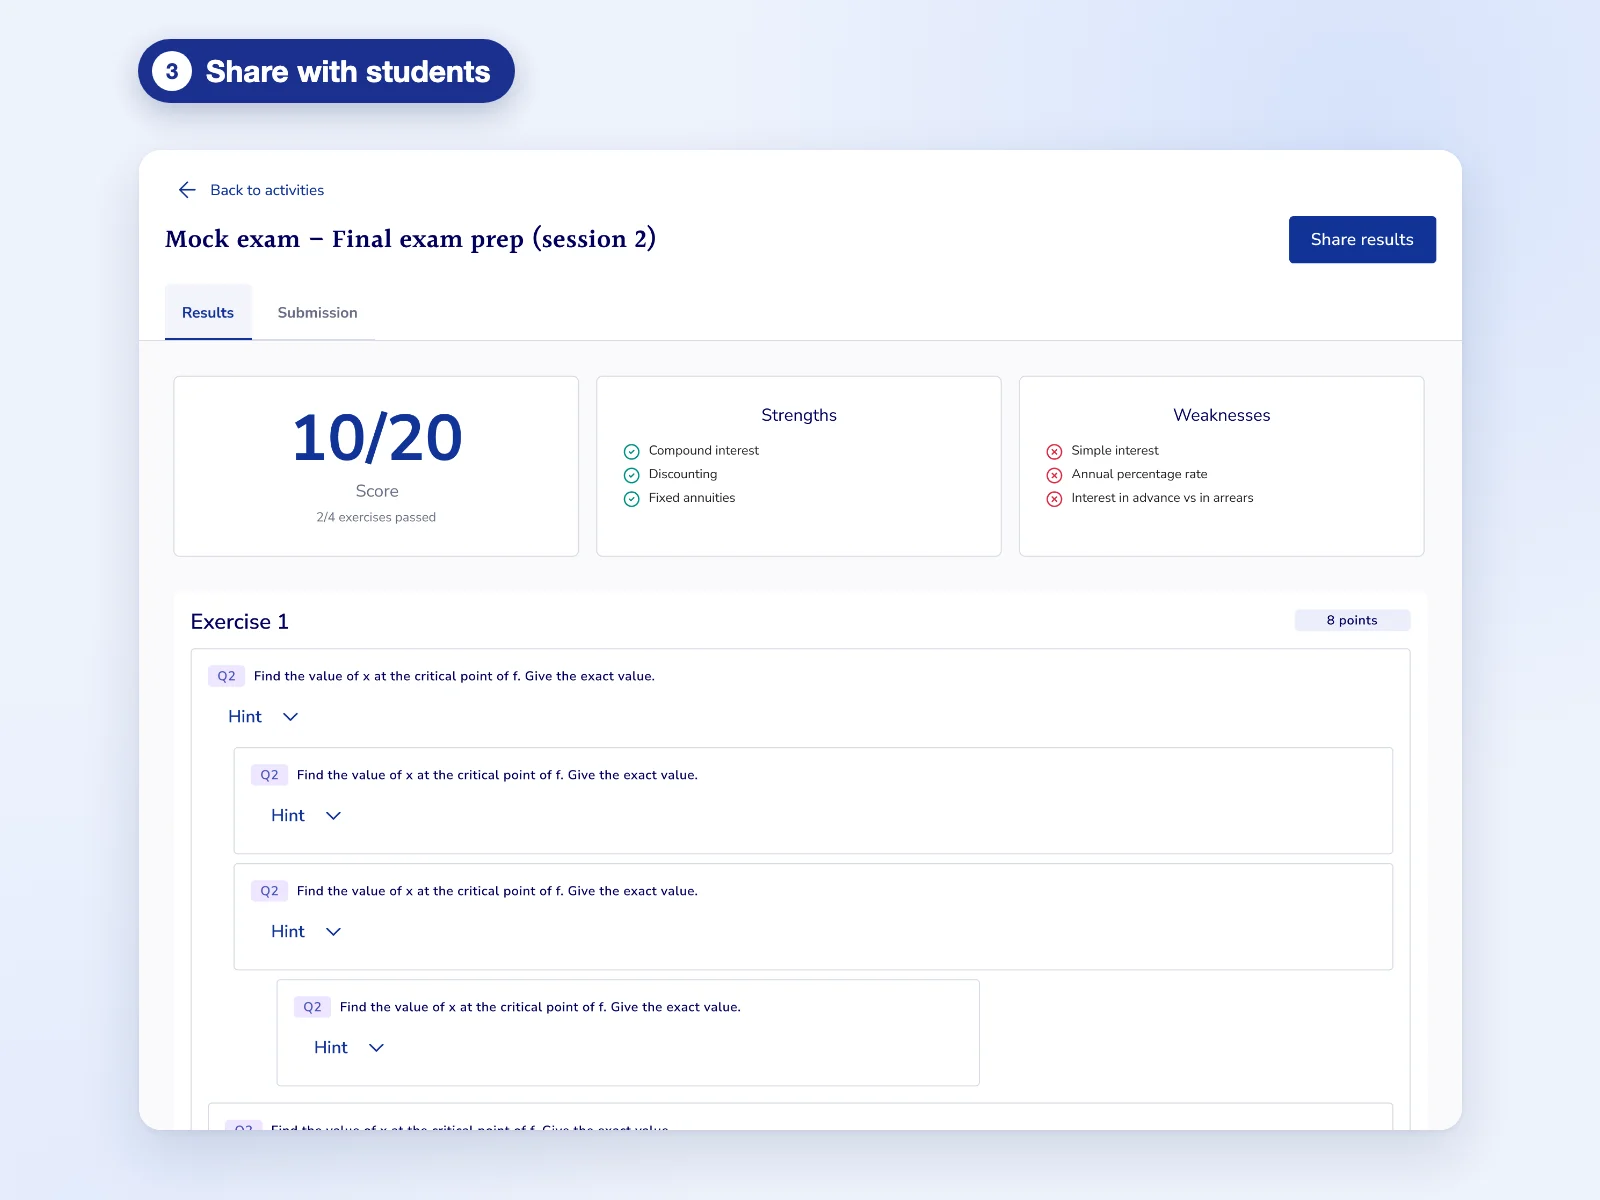This screenshot has height=1200, width=1600.
Task: Click the green check beside Compound interest
Action: tap(631, 452)
